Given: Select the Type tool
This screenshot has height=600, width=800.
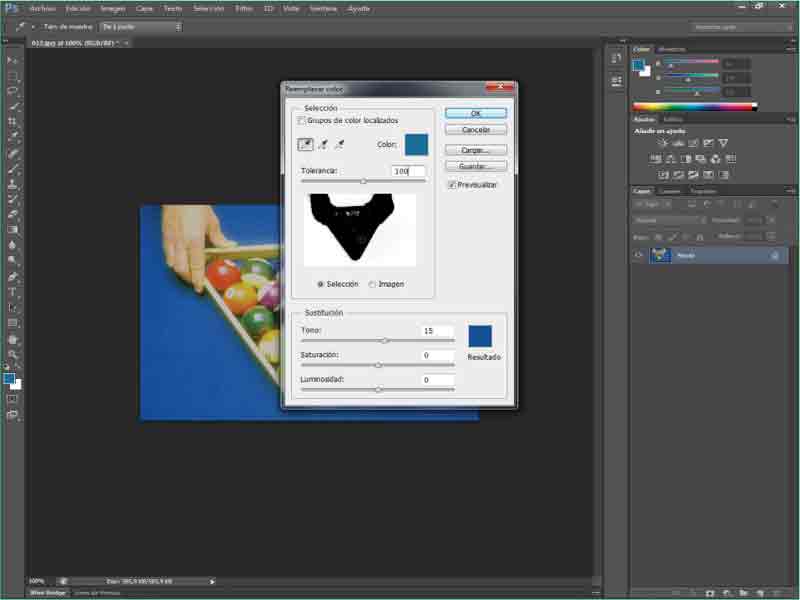Looking at the screenshot, I should click(13, 292).
